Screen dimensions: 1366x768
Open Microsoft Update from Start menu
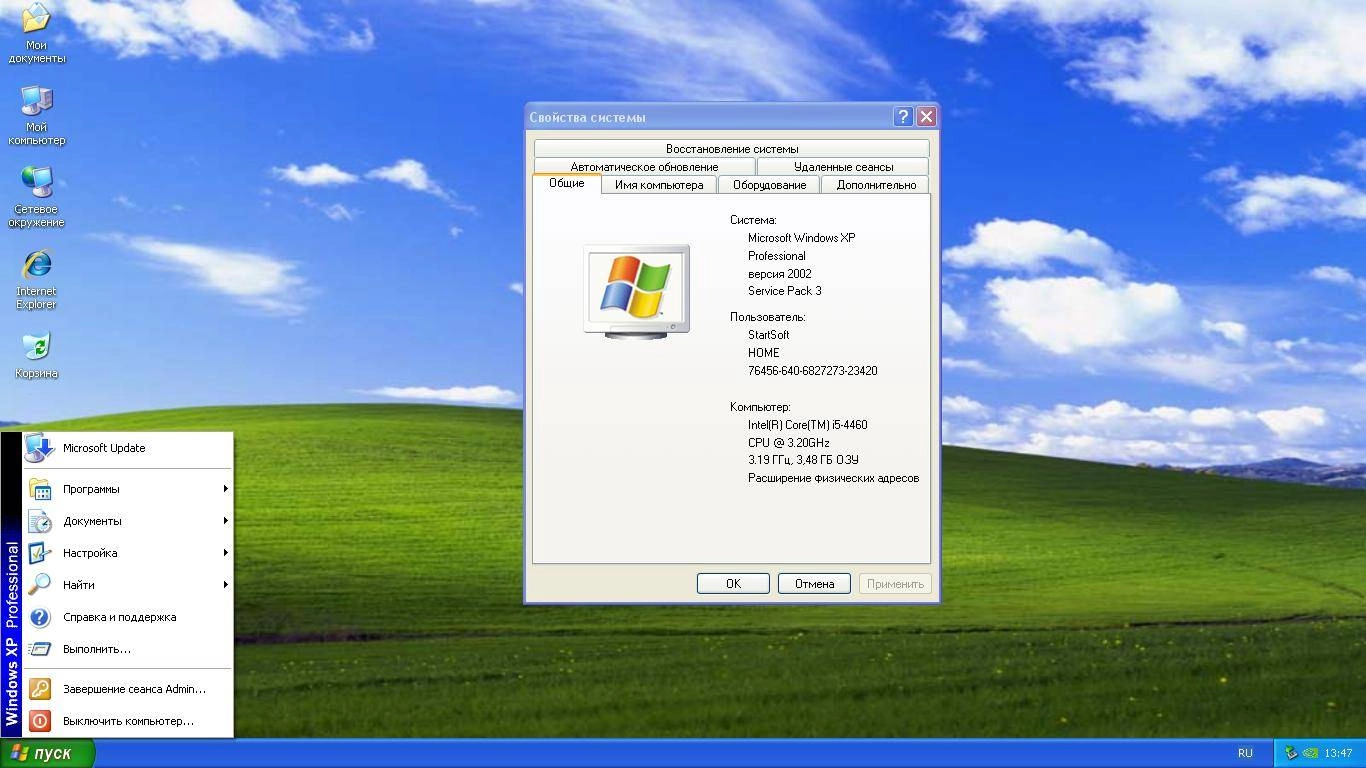pos(128,448)
